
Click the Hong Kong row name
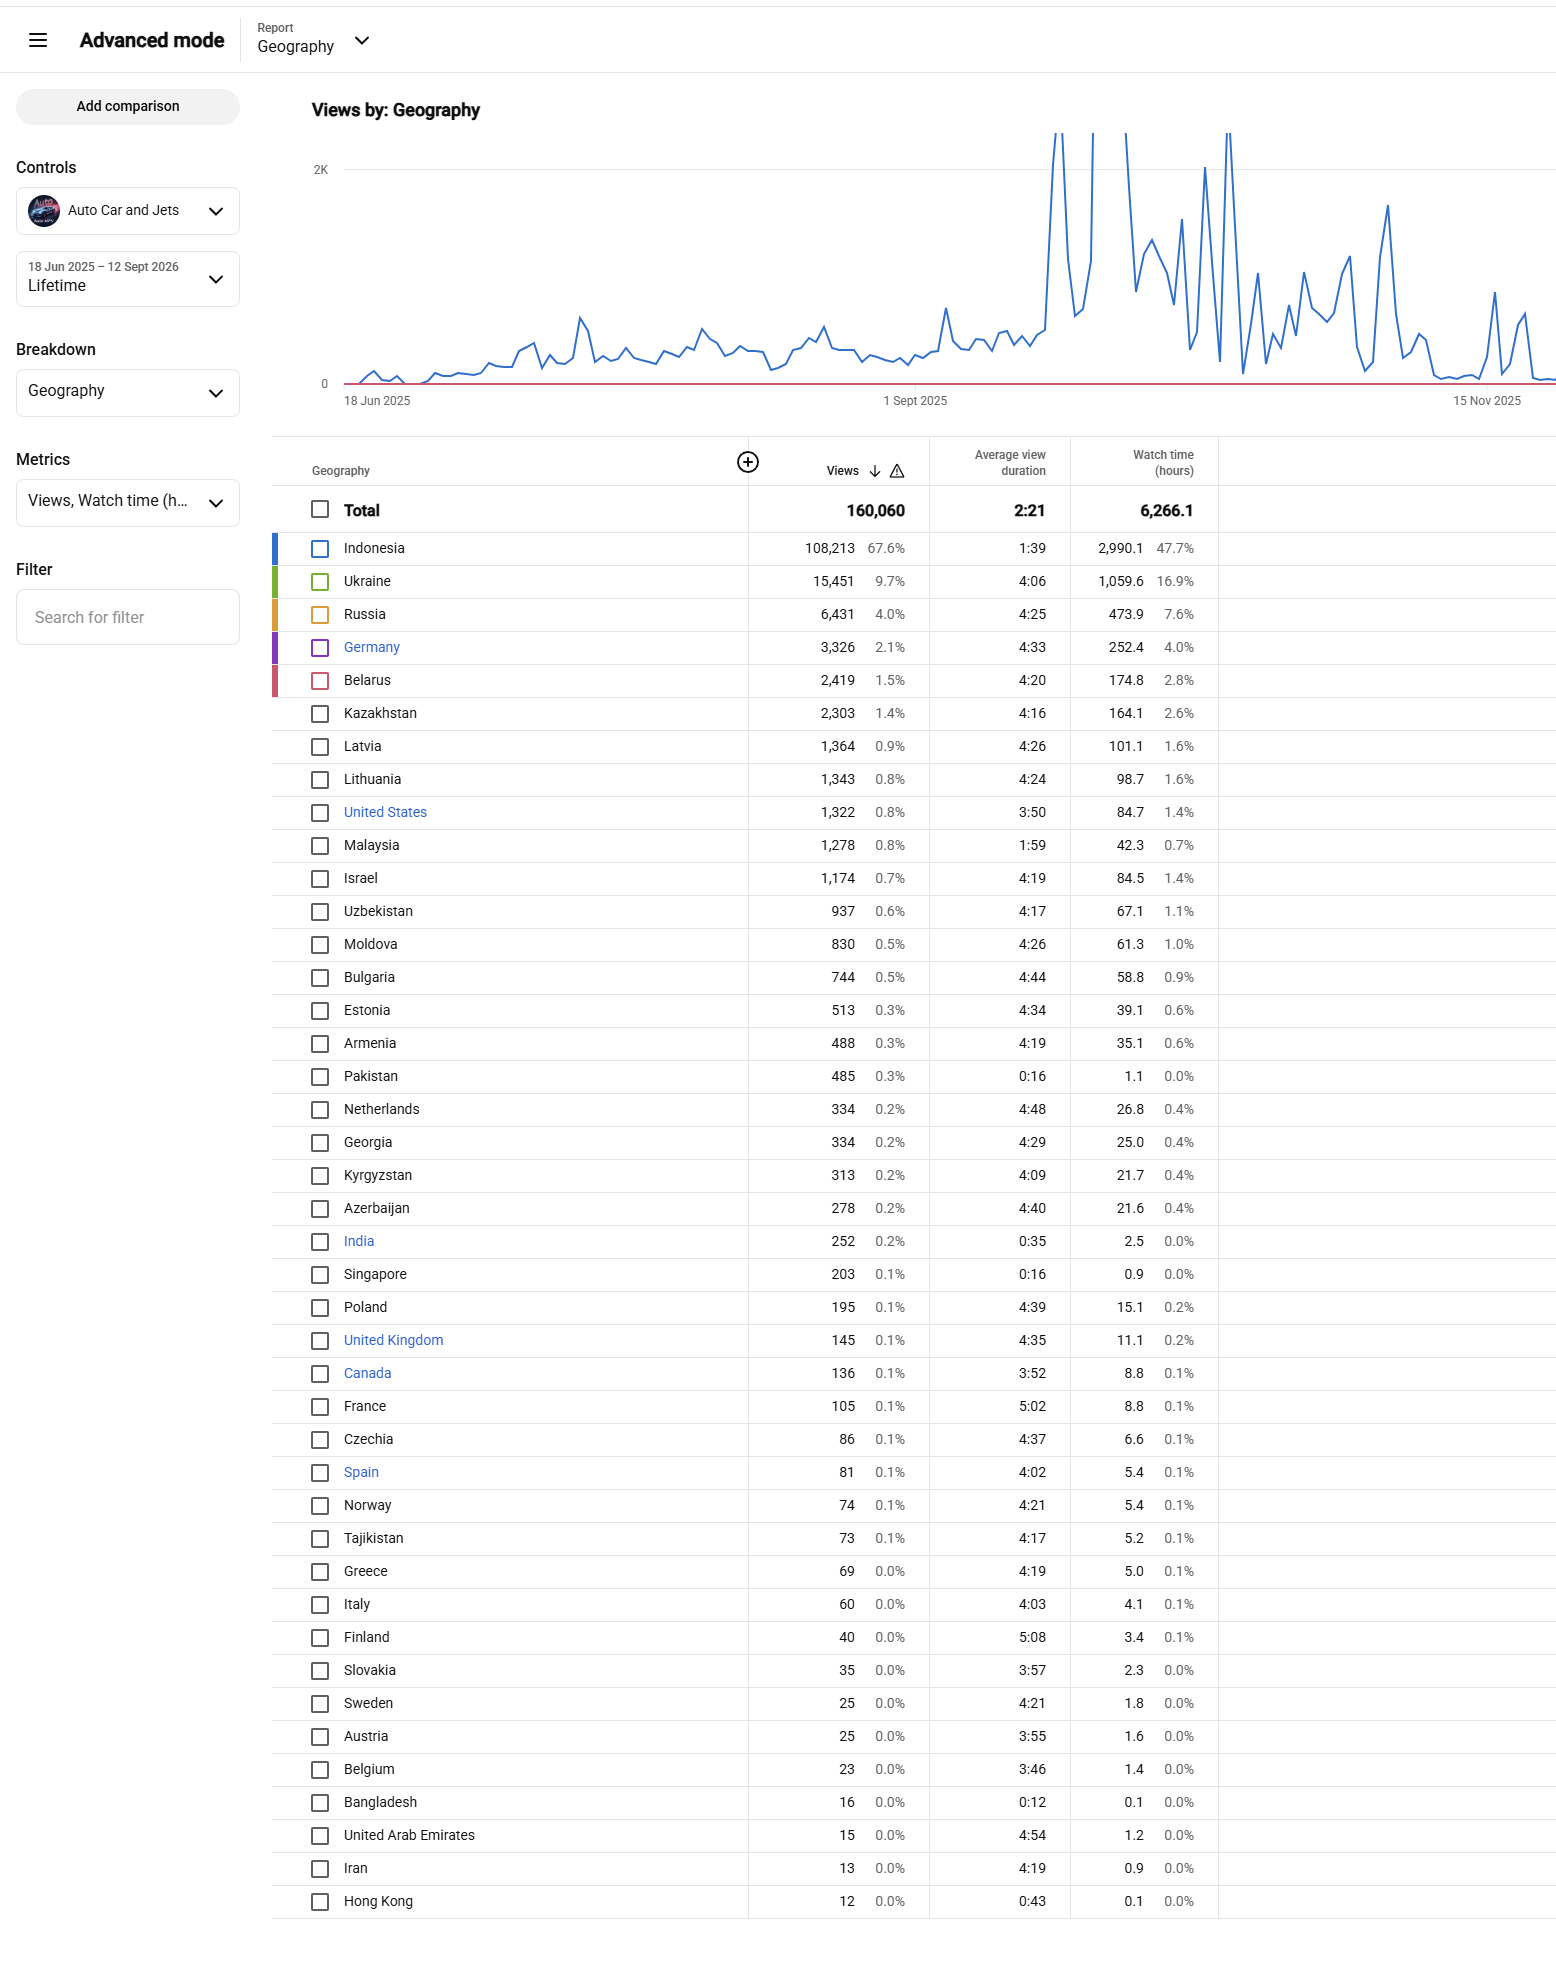coord(378,1902)
